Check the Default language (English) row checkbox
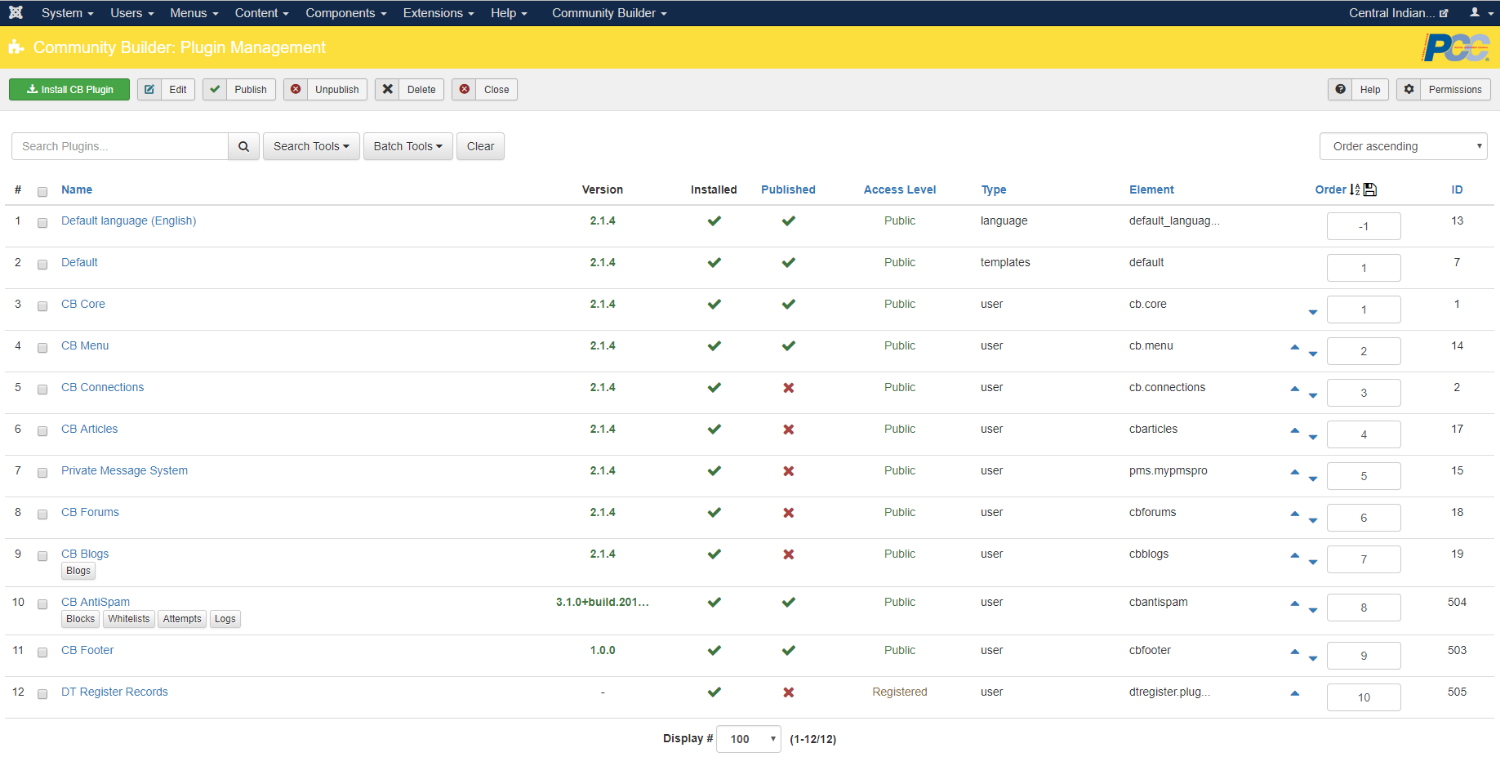The height and width of the screenshot is (761, 1500). point(42,223)
